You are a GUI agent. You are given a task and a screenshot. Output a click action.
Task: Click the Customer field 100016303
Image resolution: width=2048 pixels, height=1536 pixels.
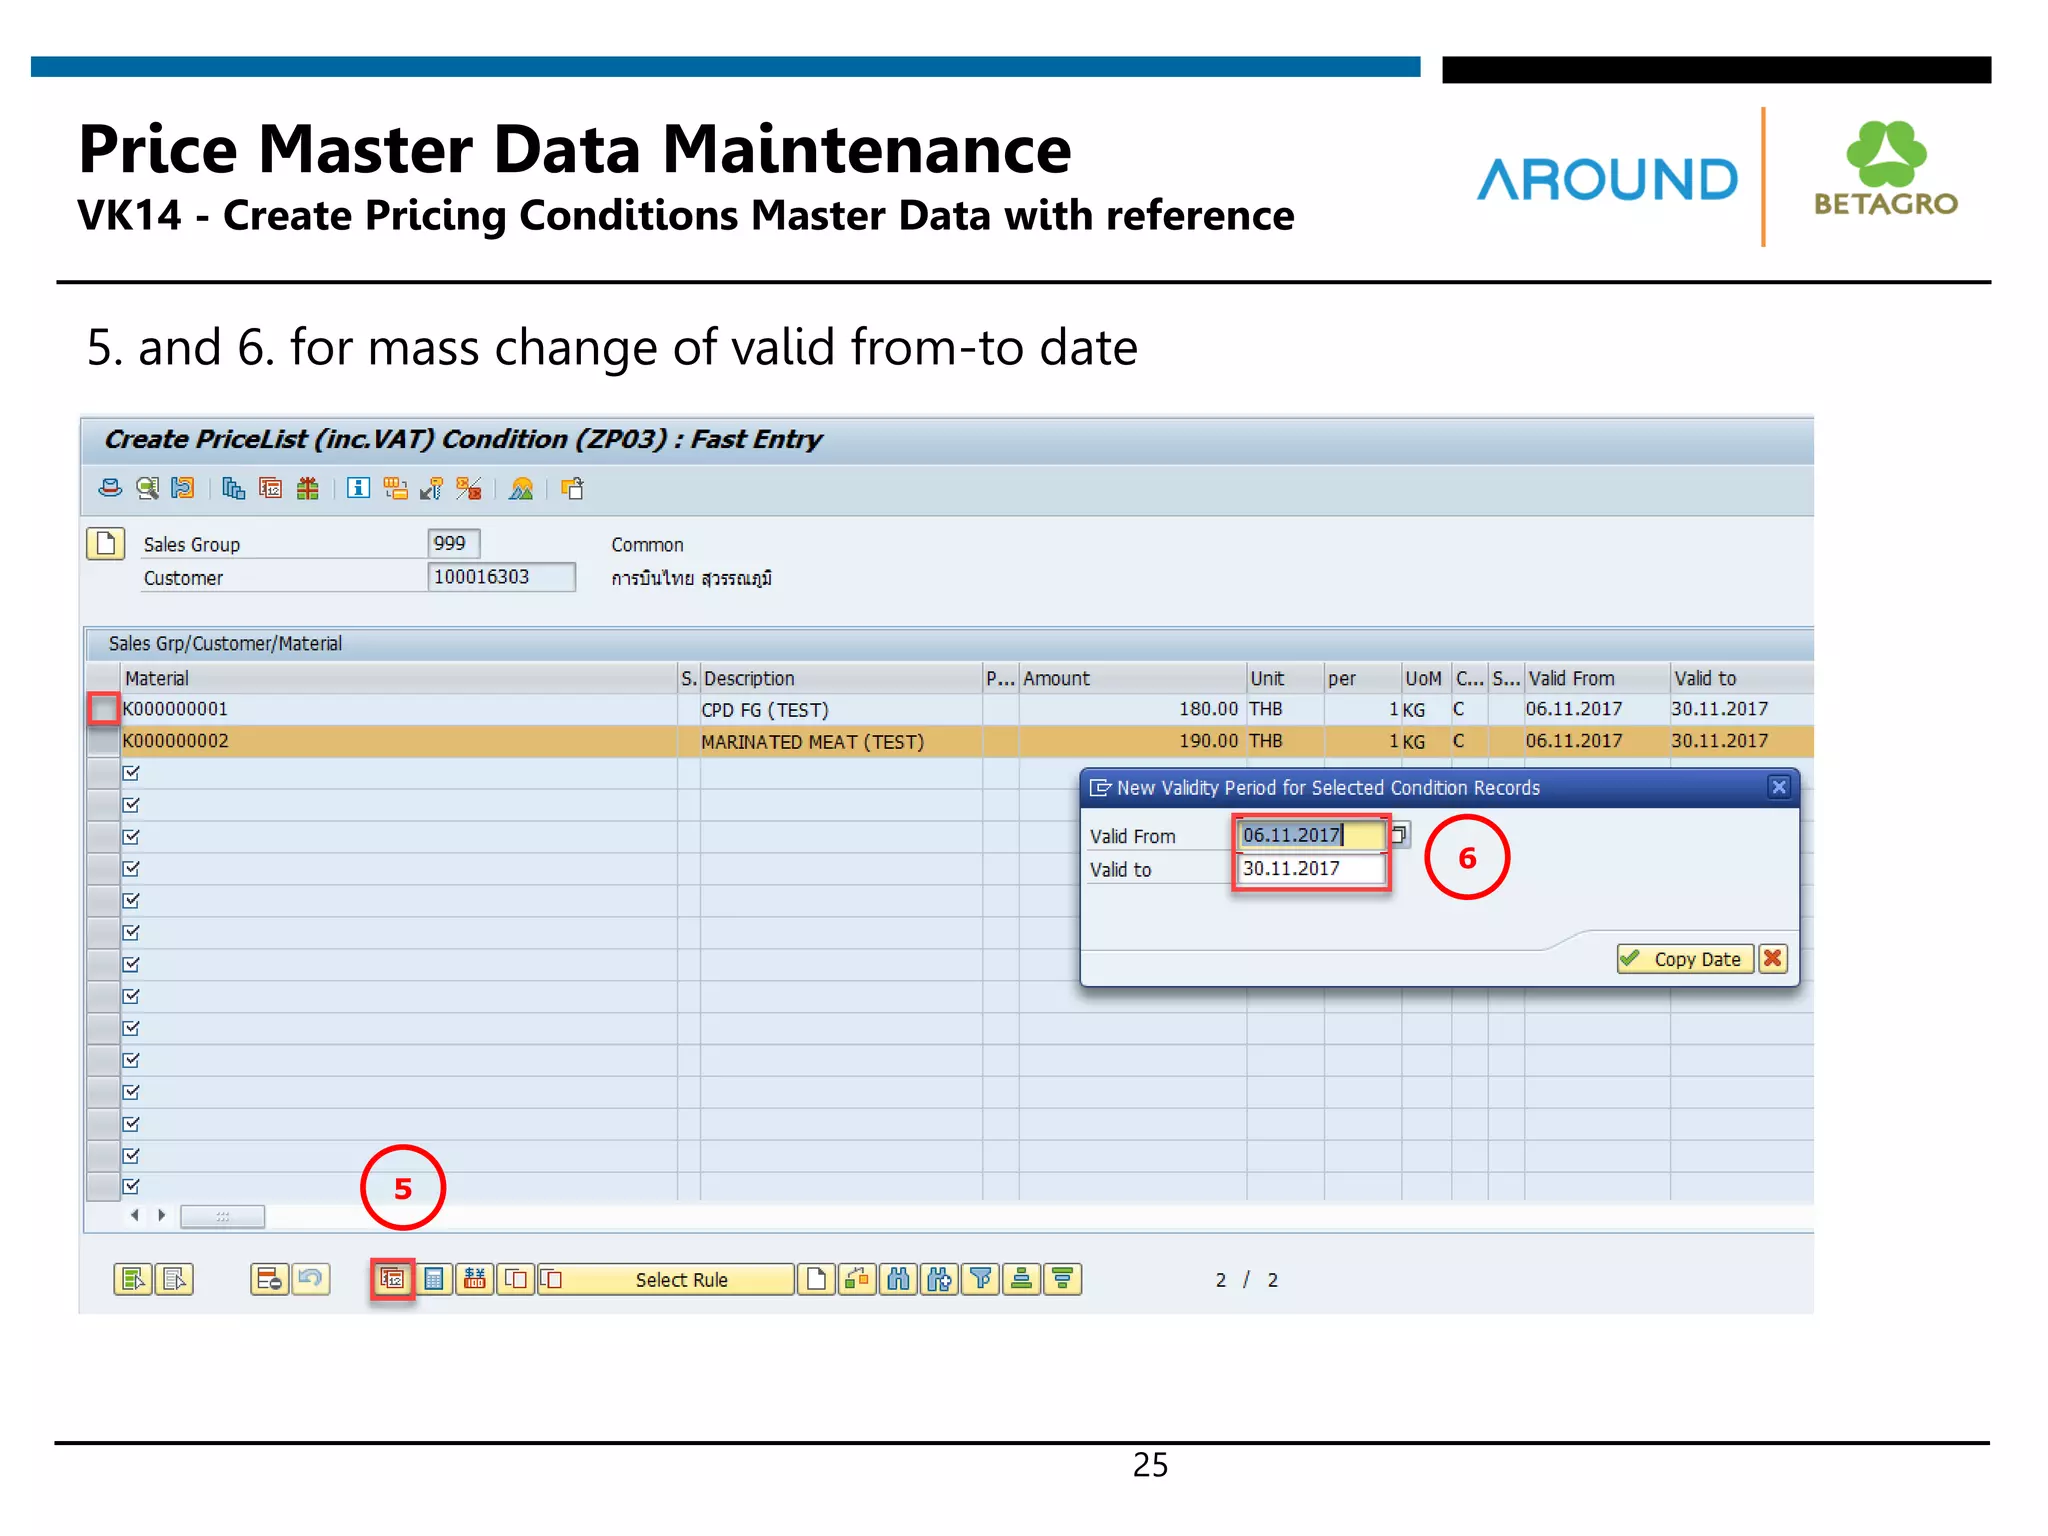coord(501,577)
